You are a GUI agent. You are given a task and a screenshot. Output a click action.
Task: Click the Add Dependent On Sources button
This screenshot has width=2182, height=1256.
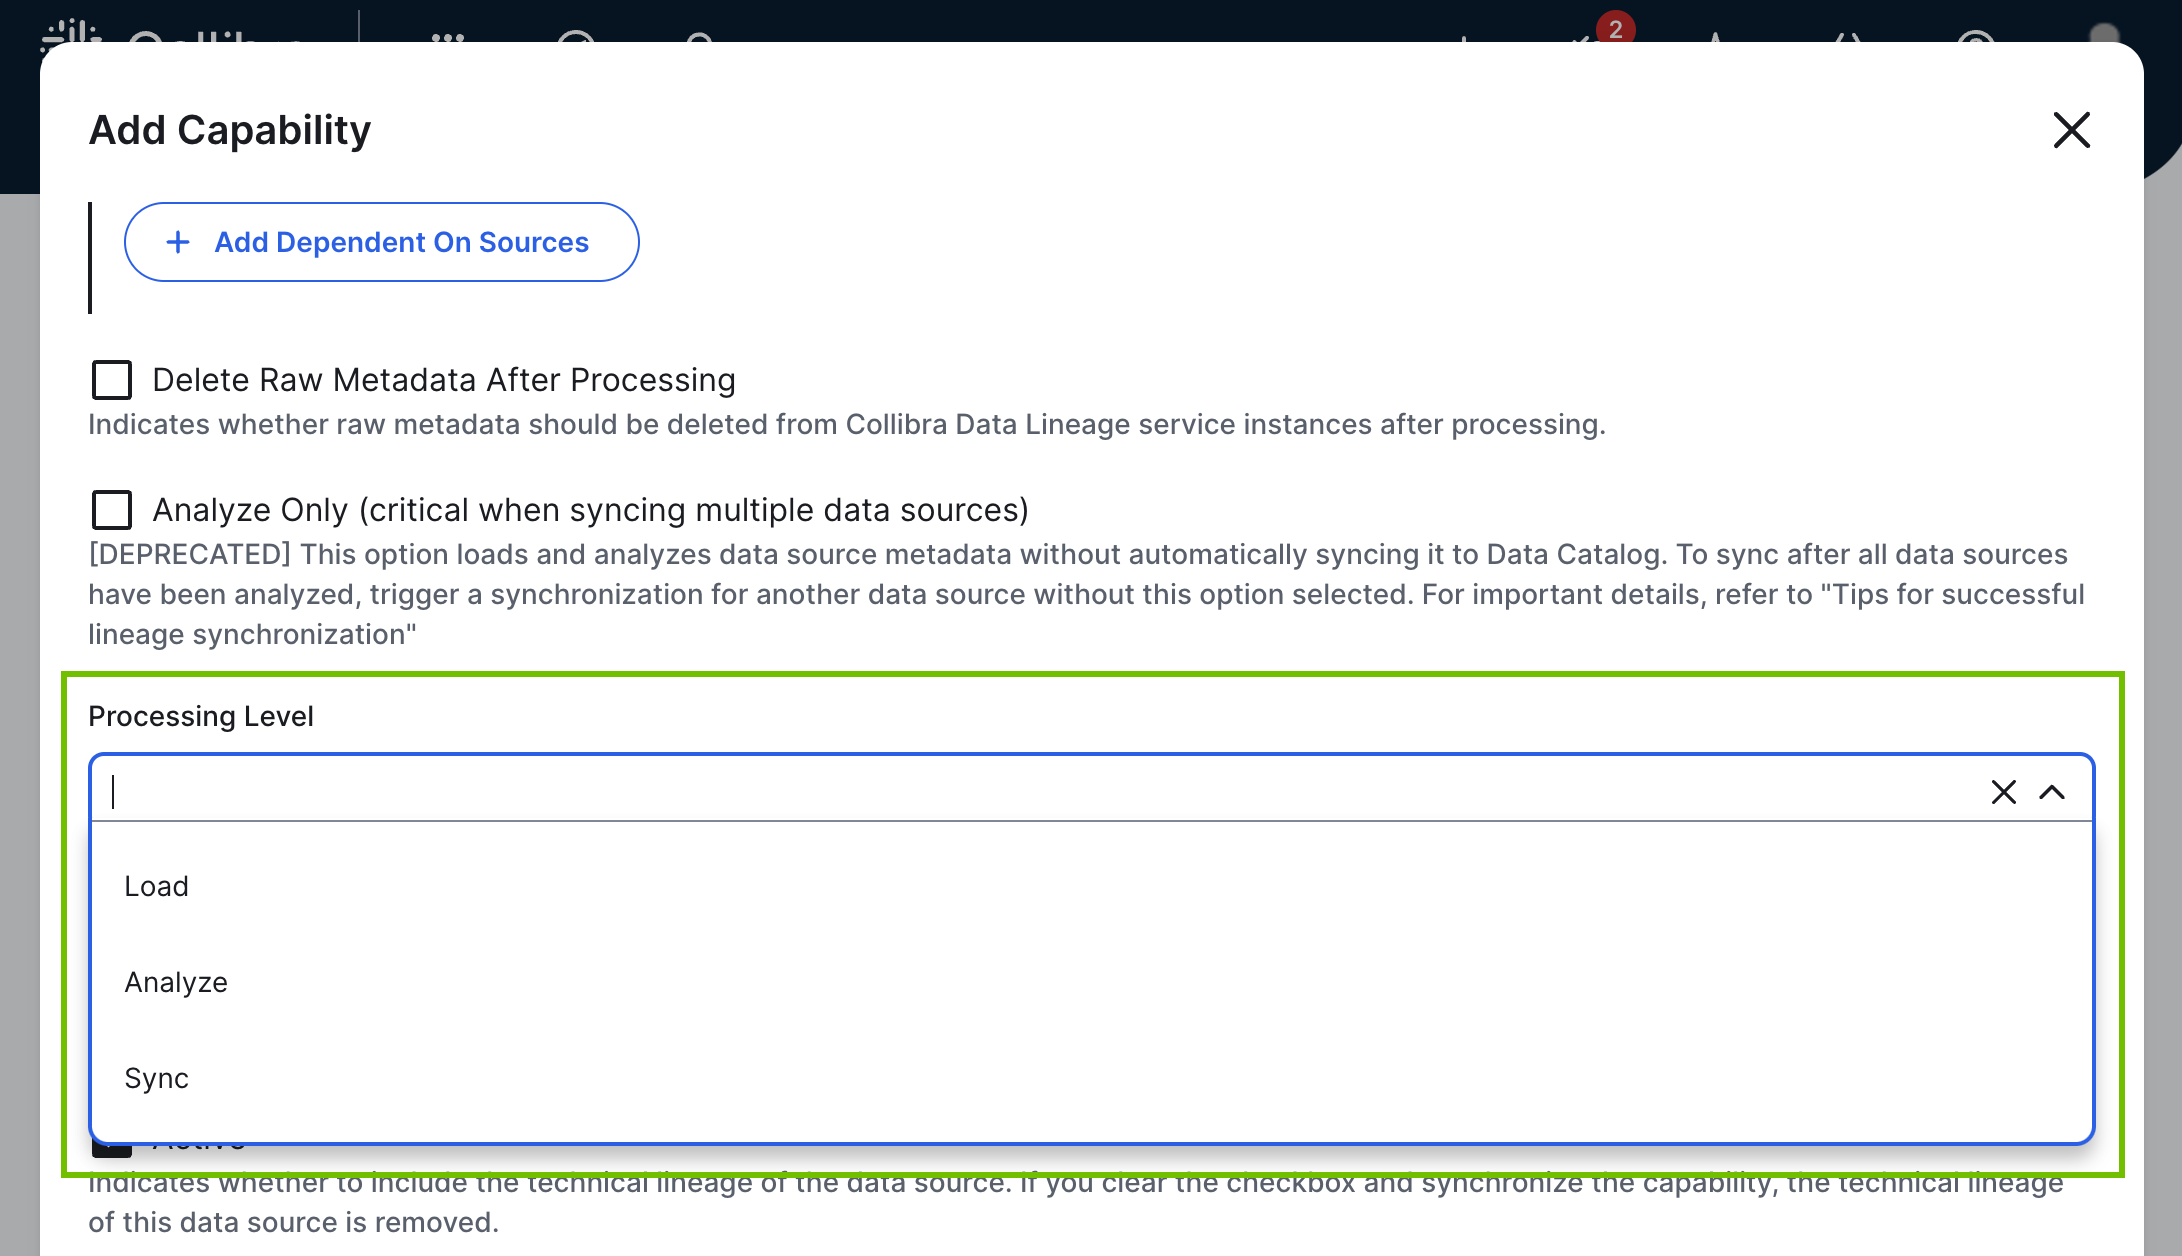(x=381, y=242)
